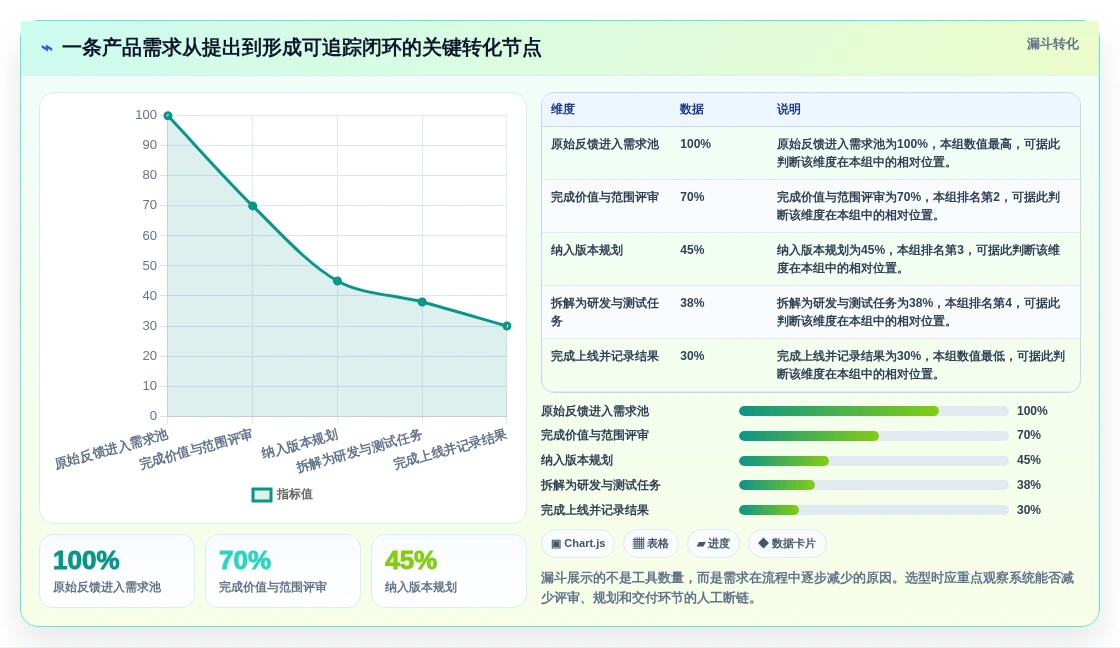Click the 指标值 legend label

[294, 494]
